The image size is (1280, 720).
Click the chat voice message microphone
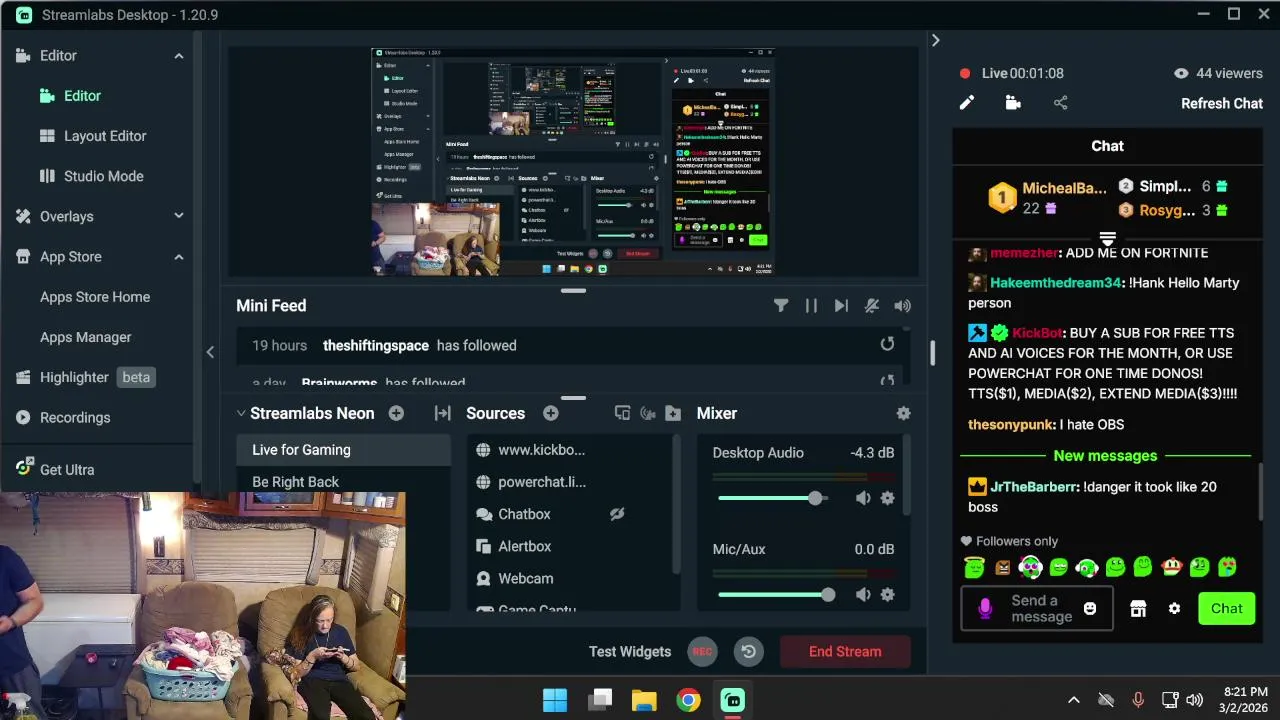coord(985,609)
